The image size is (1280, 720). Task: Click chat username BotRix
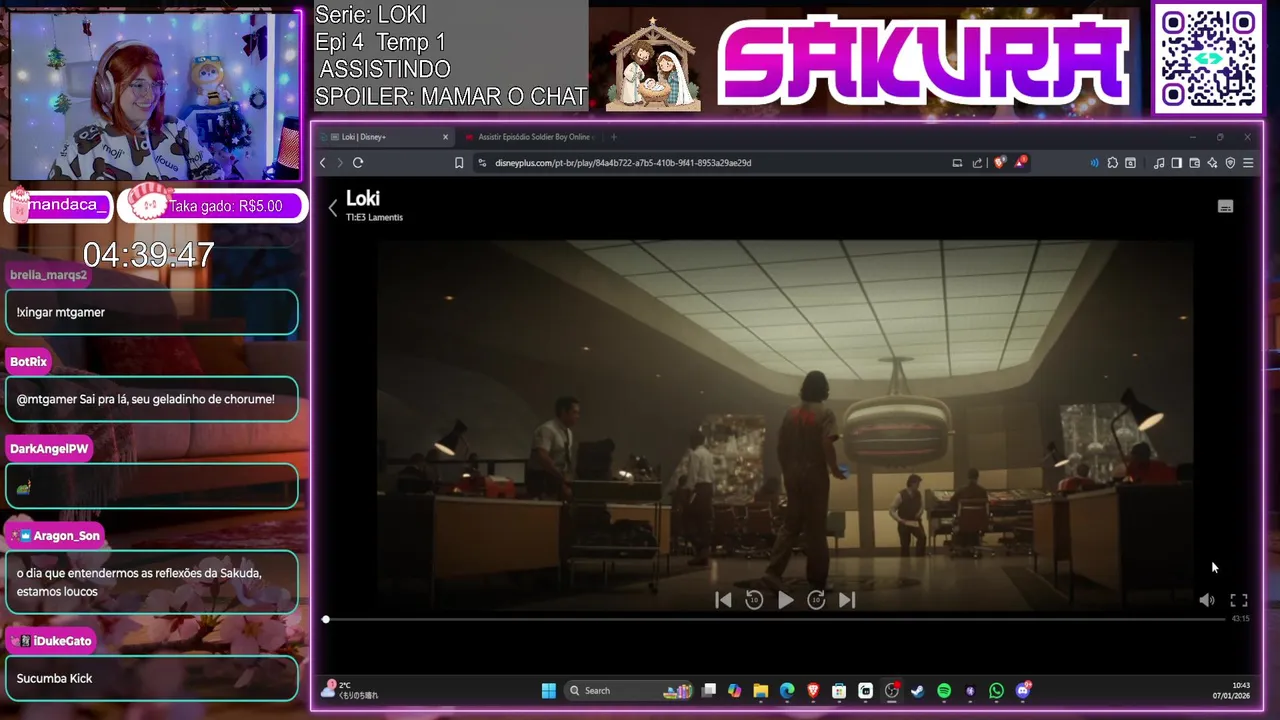pyautogui.click(x=29, y=362)
